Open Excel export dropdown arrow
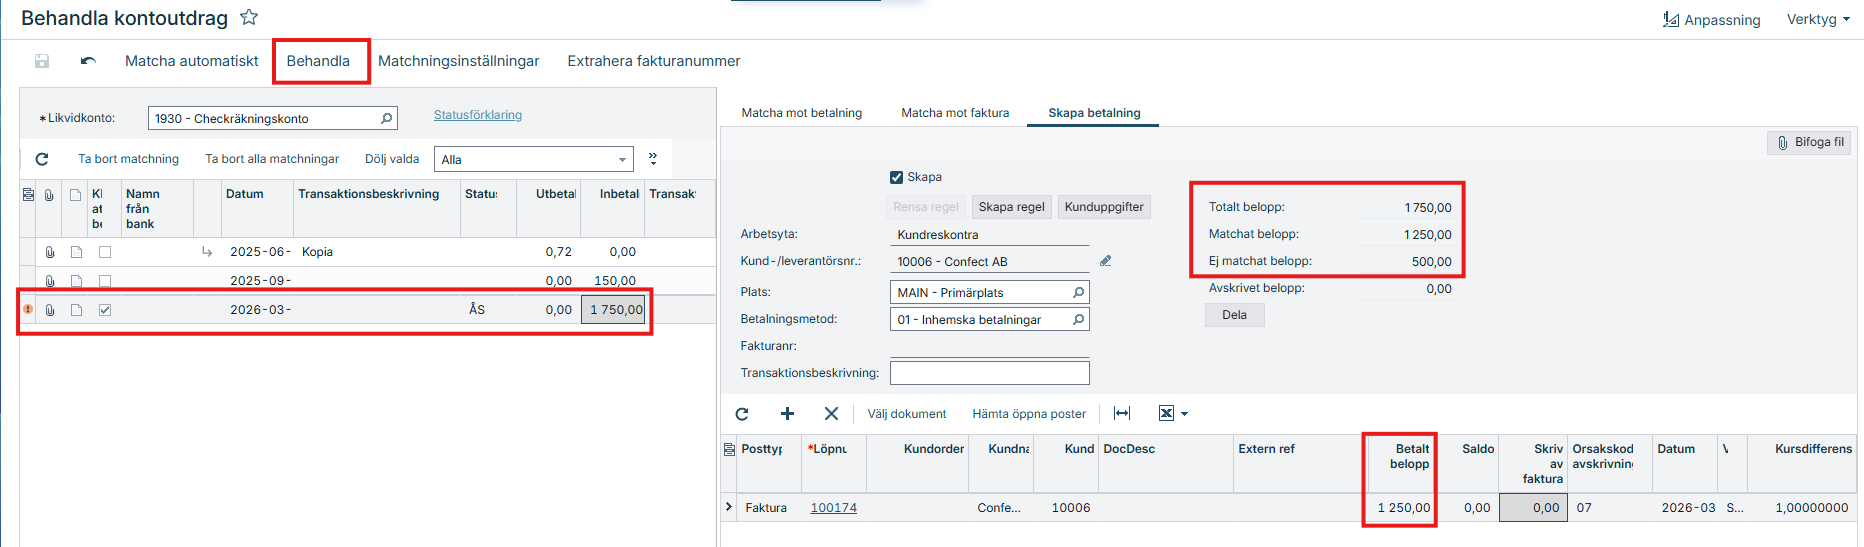 tap(1185, 414)
